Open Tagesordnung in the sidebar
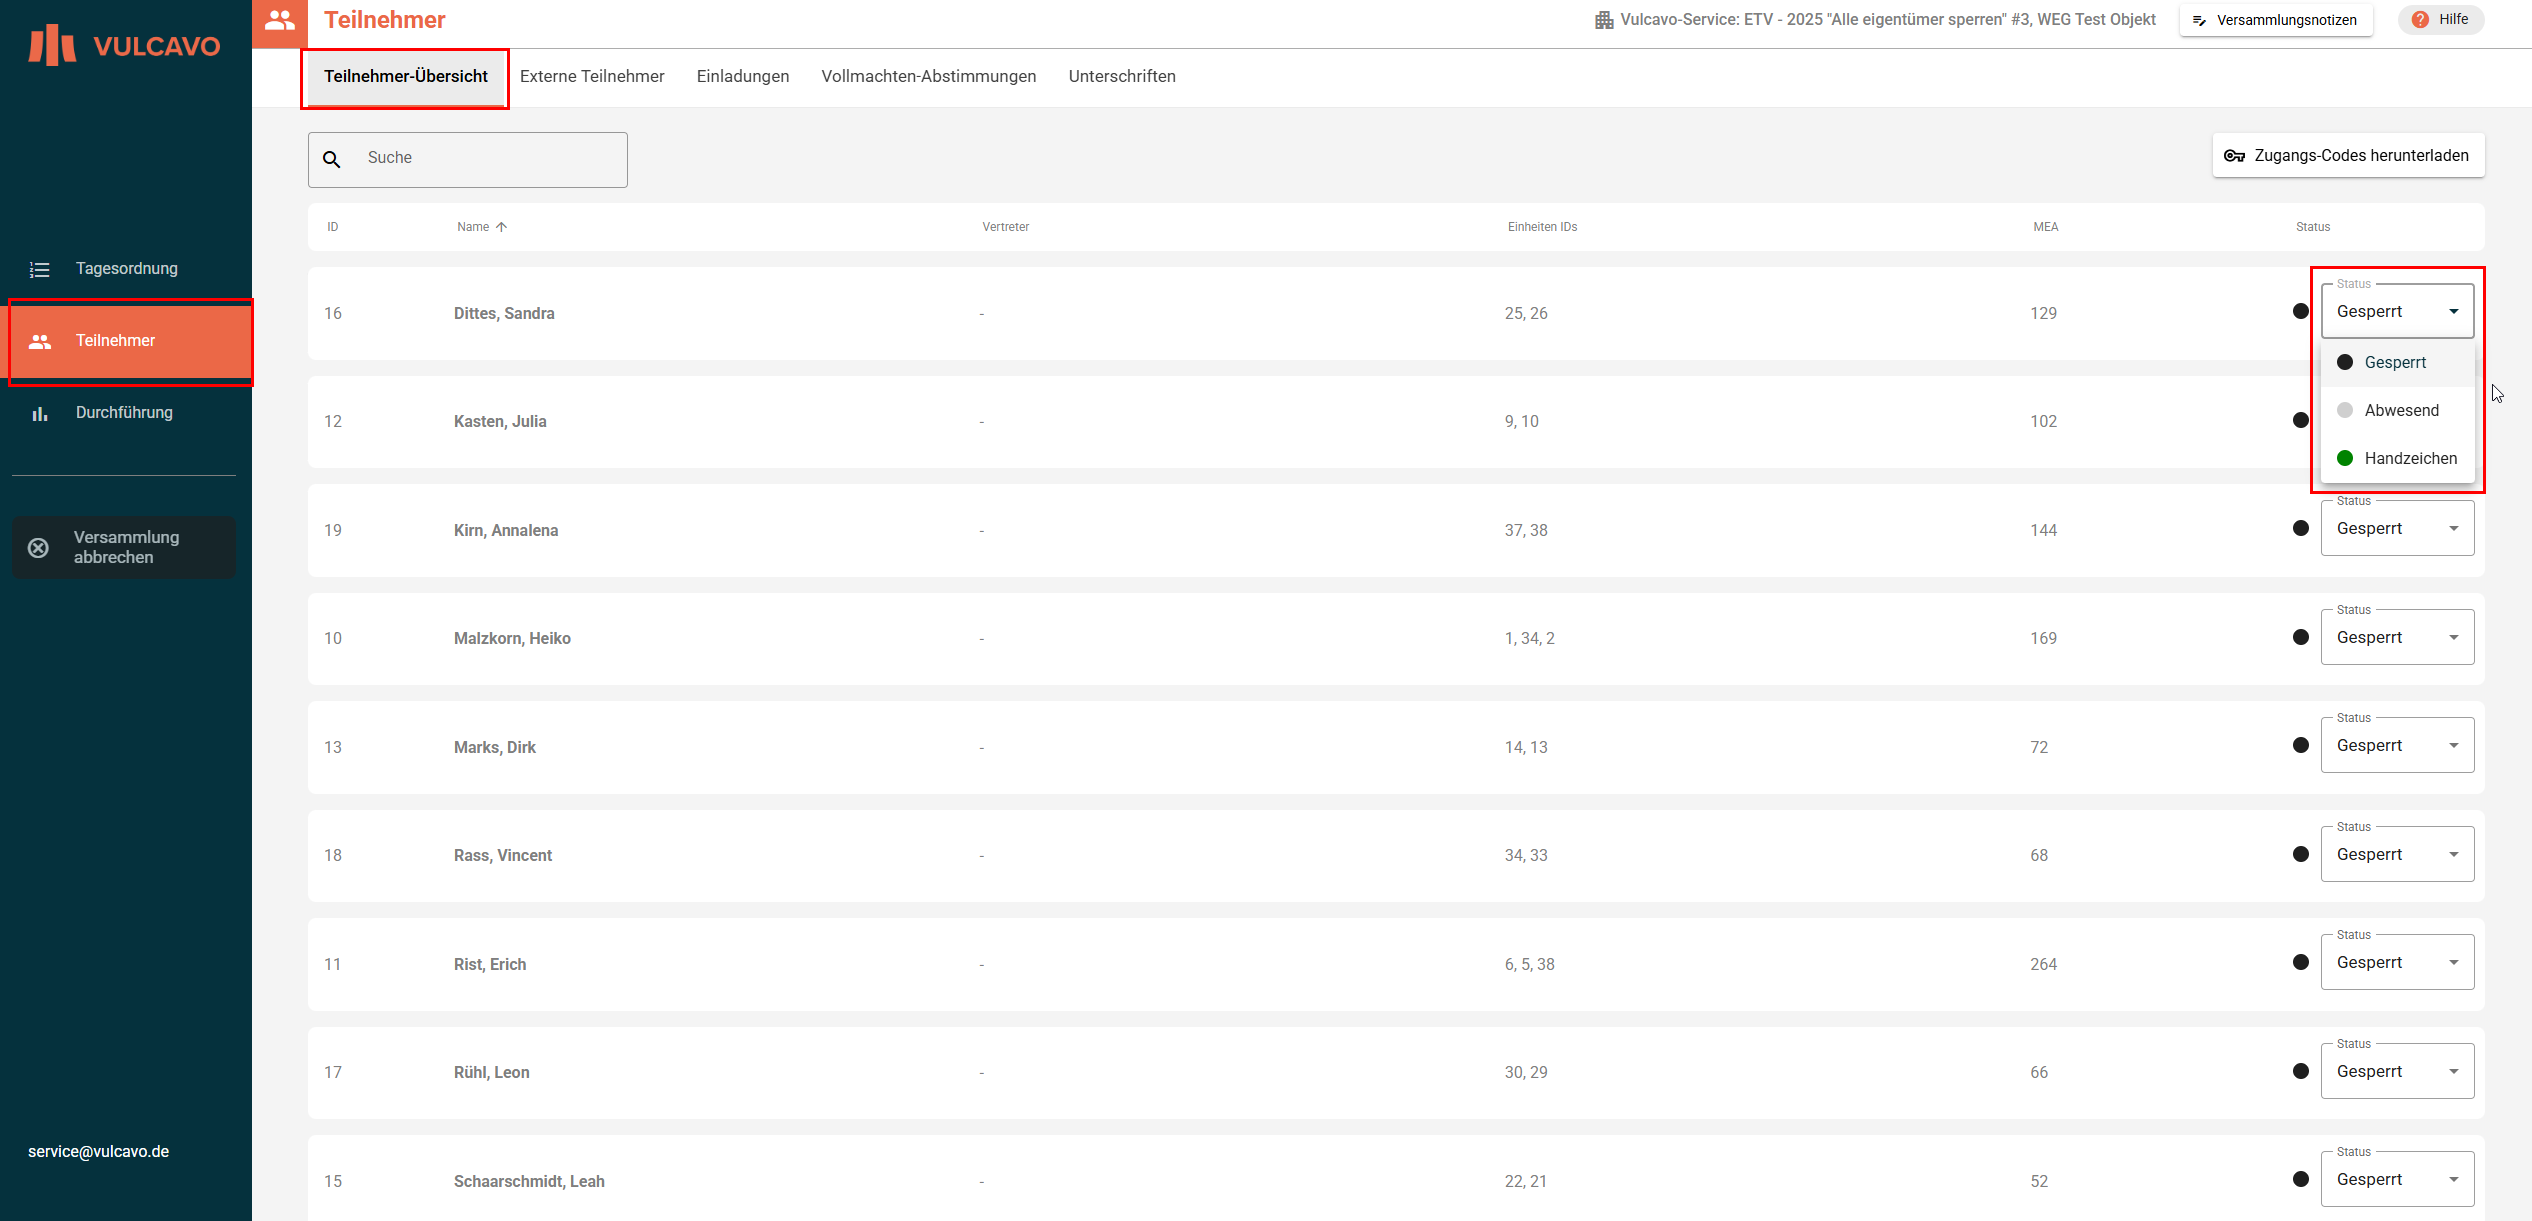The width and height of the screenshot is (2532, 1221). pyautogui.click(x=126, y=269)
